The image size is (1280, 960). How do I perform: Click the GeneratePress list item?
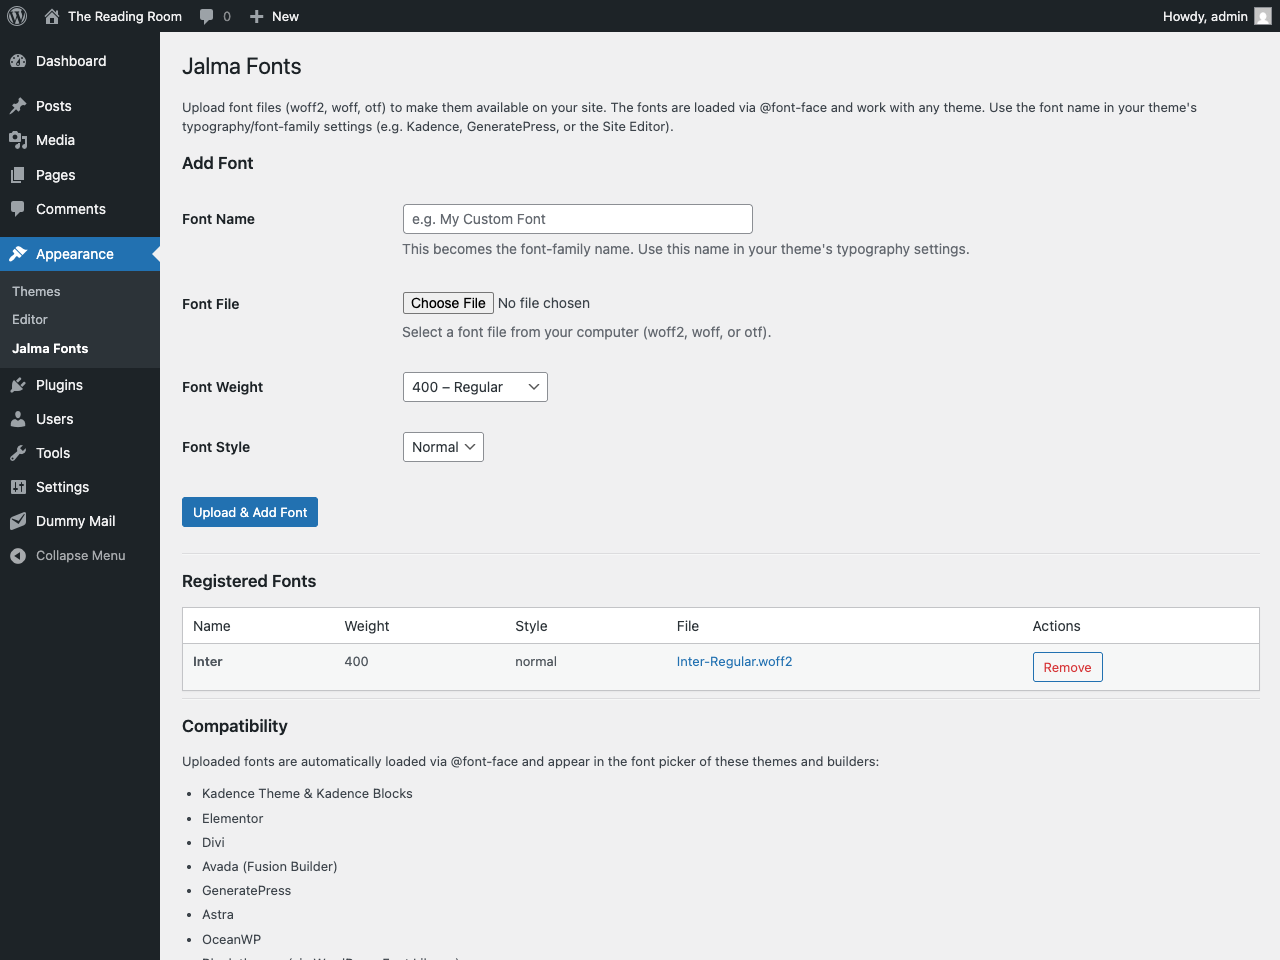coord(247,890)
